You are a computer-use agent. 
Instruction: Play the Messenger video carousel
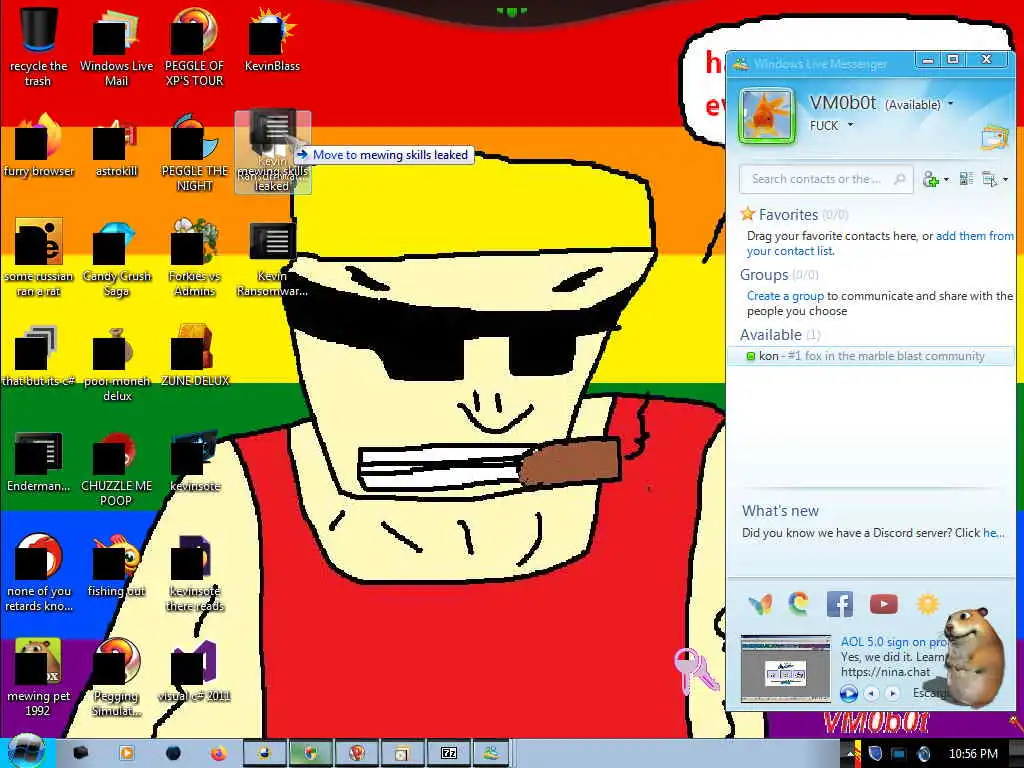tap(848, 693)
